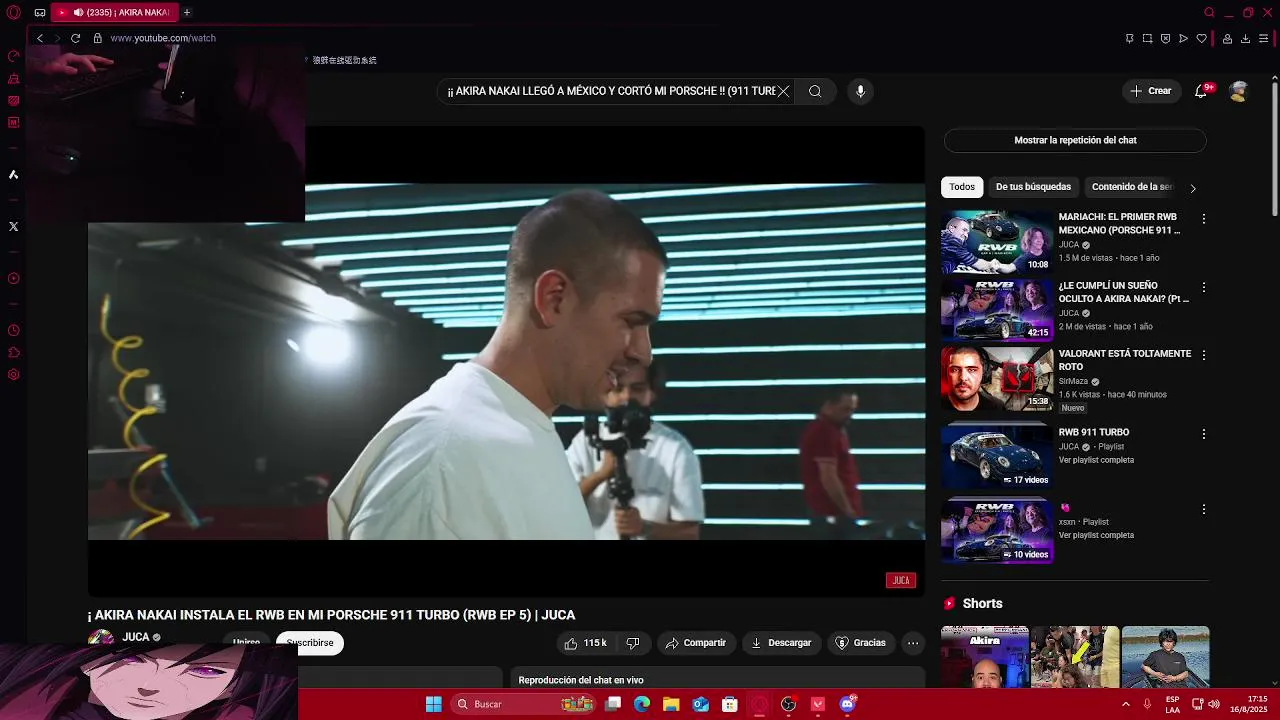
Task: Open options menu for ¿LE CUMPLÍ UN SUEÑO video
Action: pos(1203,288)
